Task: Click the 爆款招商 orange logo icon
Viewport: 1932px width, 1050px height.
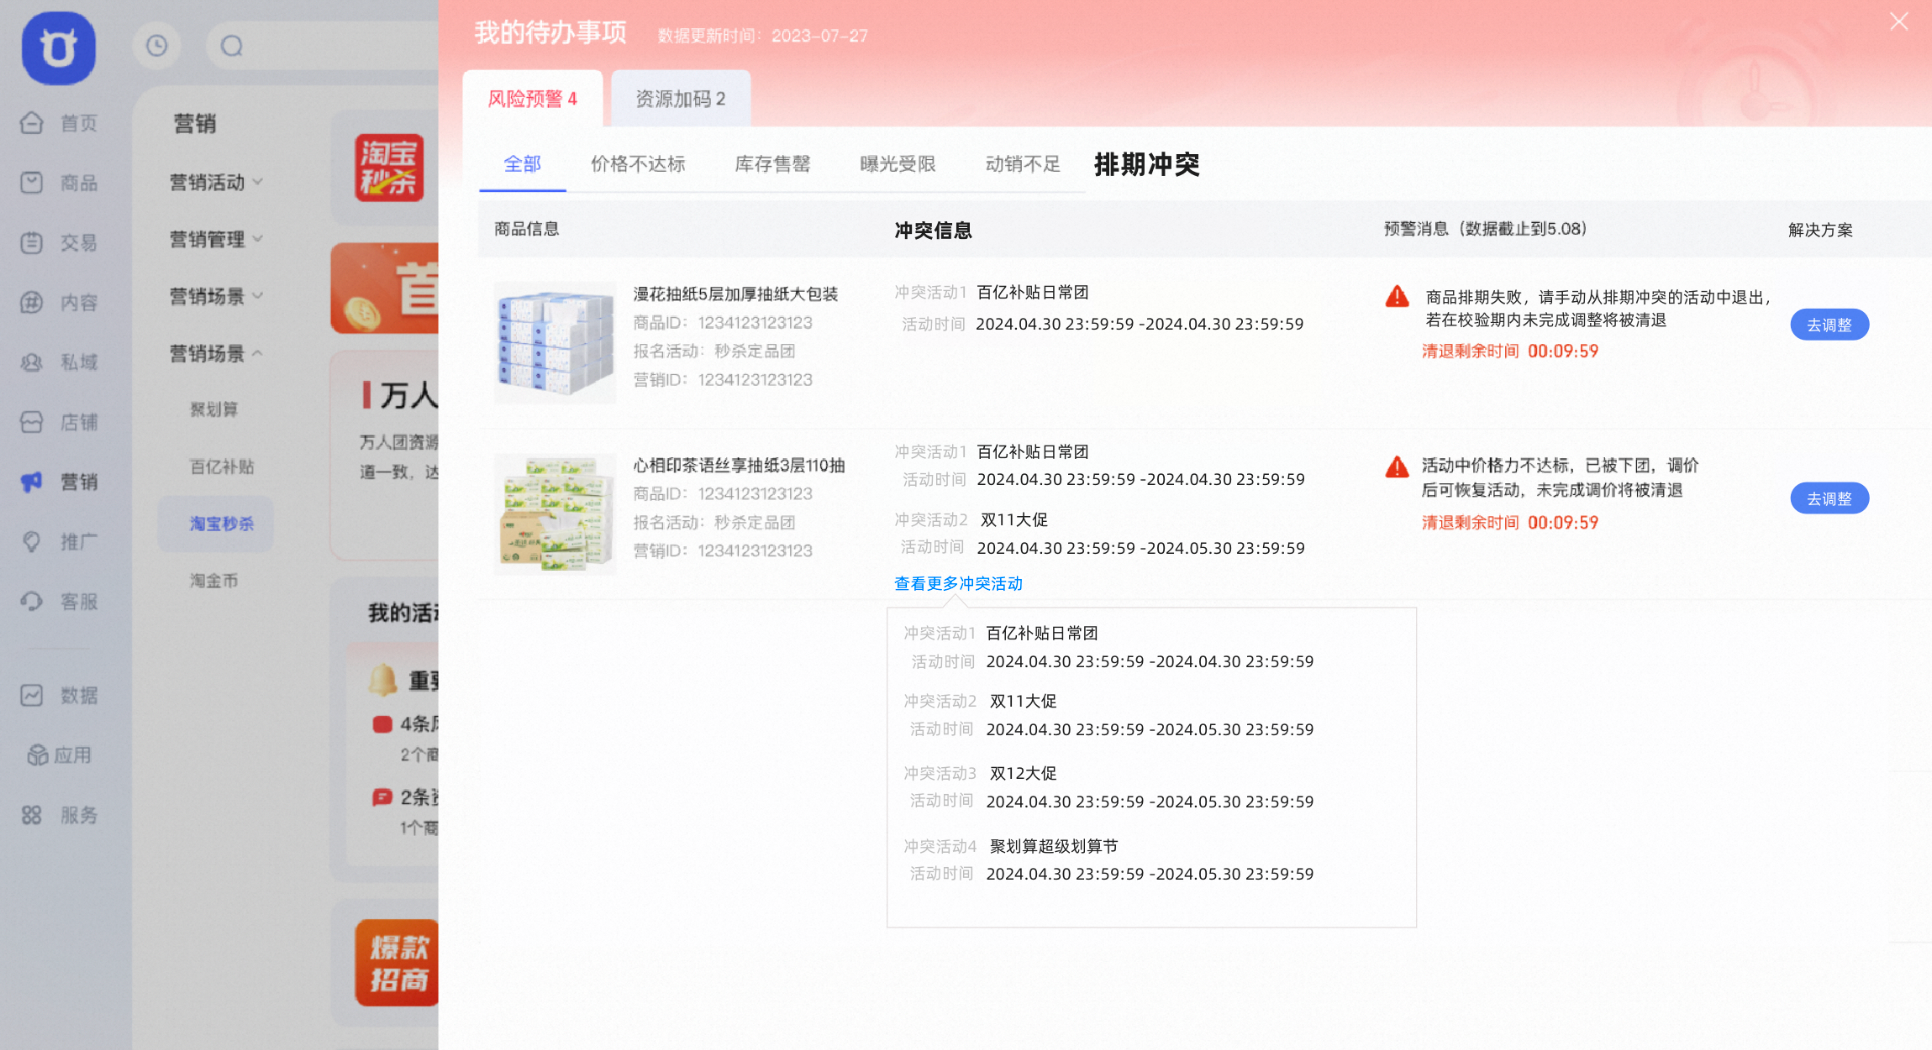Action: (396, 963)
